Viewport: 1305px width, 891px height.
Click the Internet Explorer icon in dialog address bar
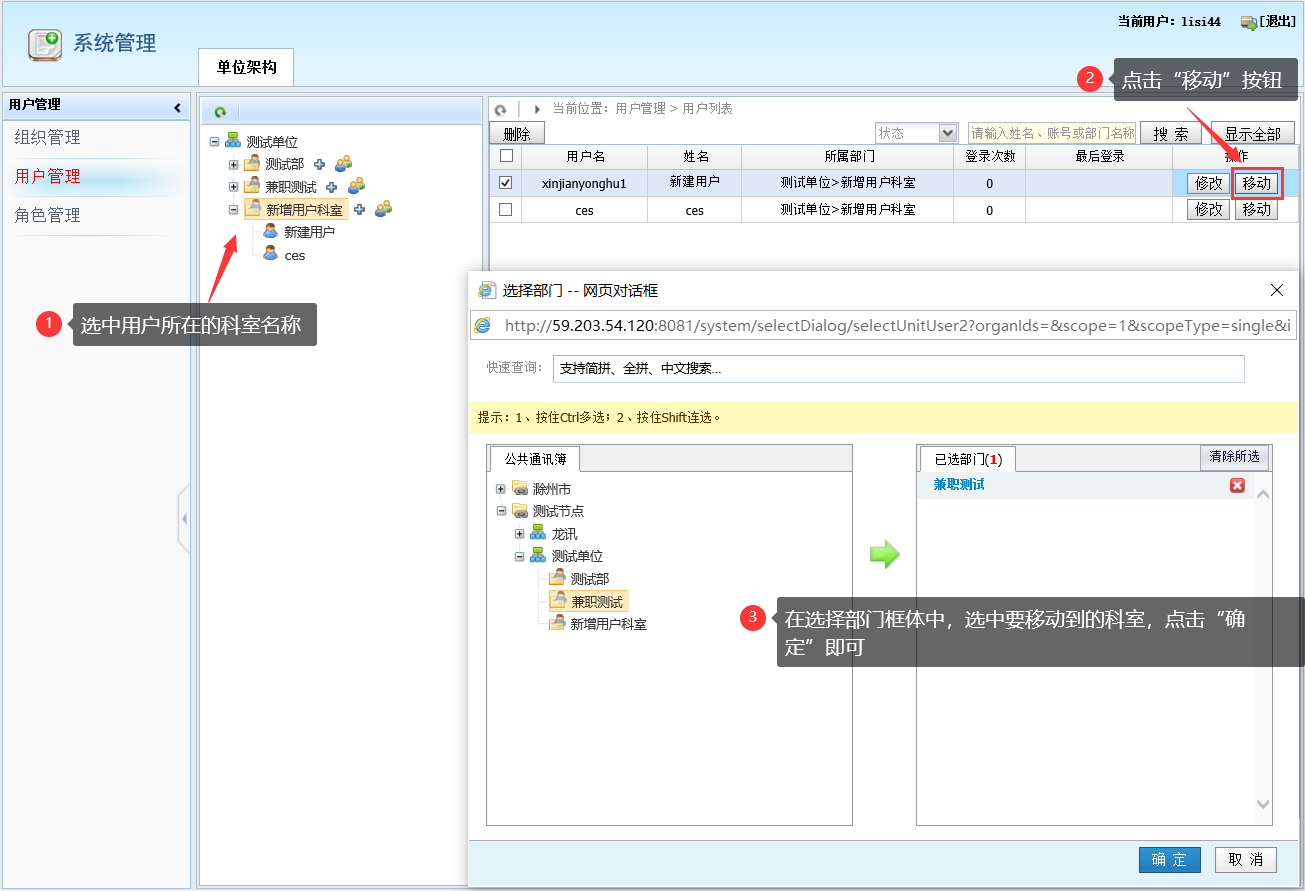483,325
